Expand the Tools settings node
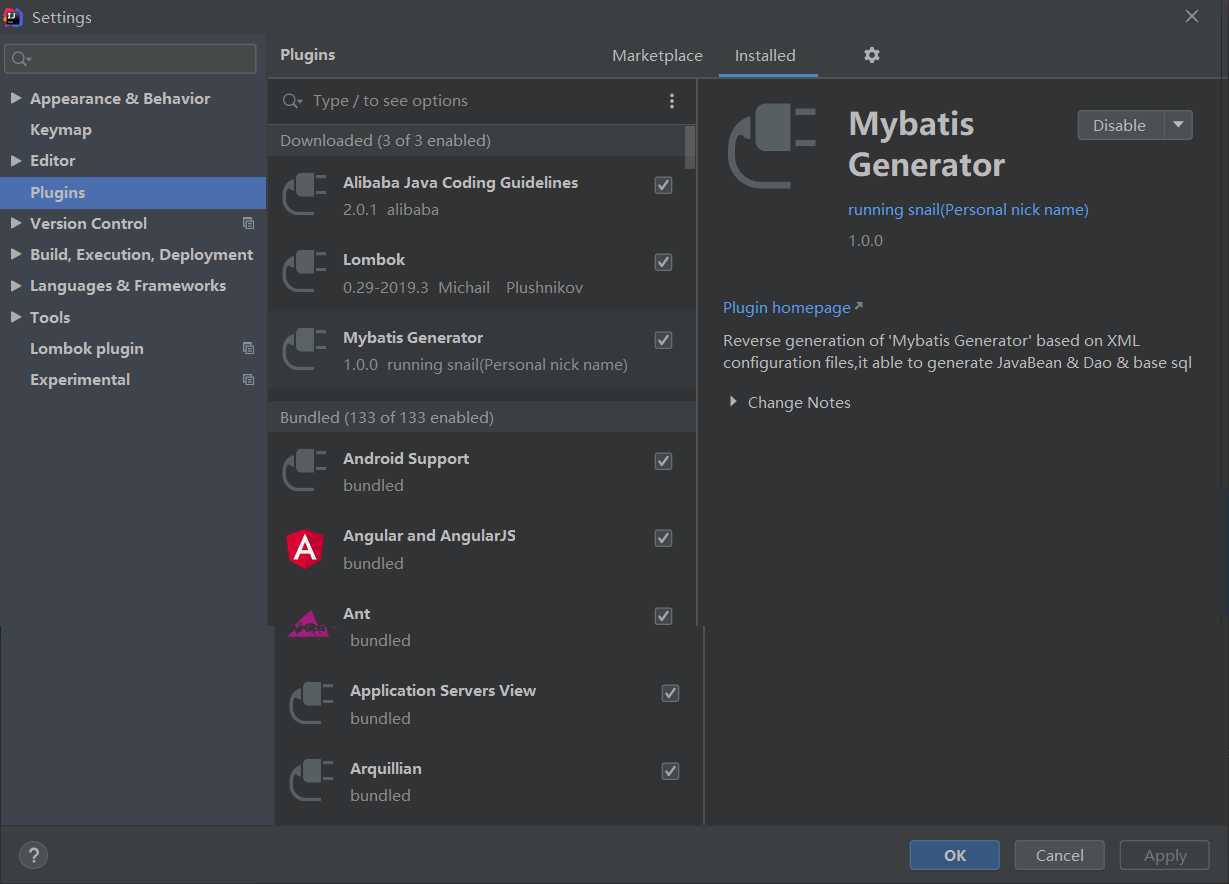The height and width of the screenshot is (884, 1229). pyautogui.click(x=15, y=317)
